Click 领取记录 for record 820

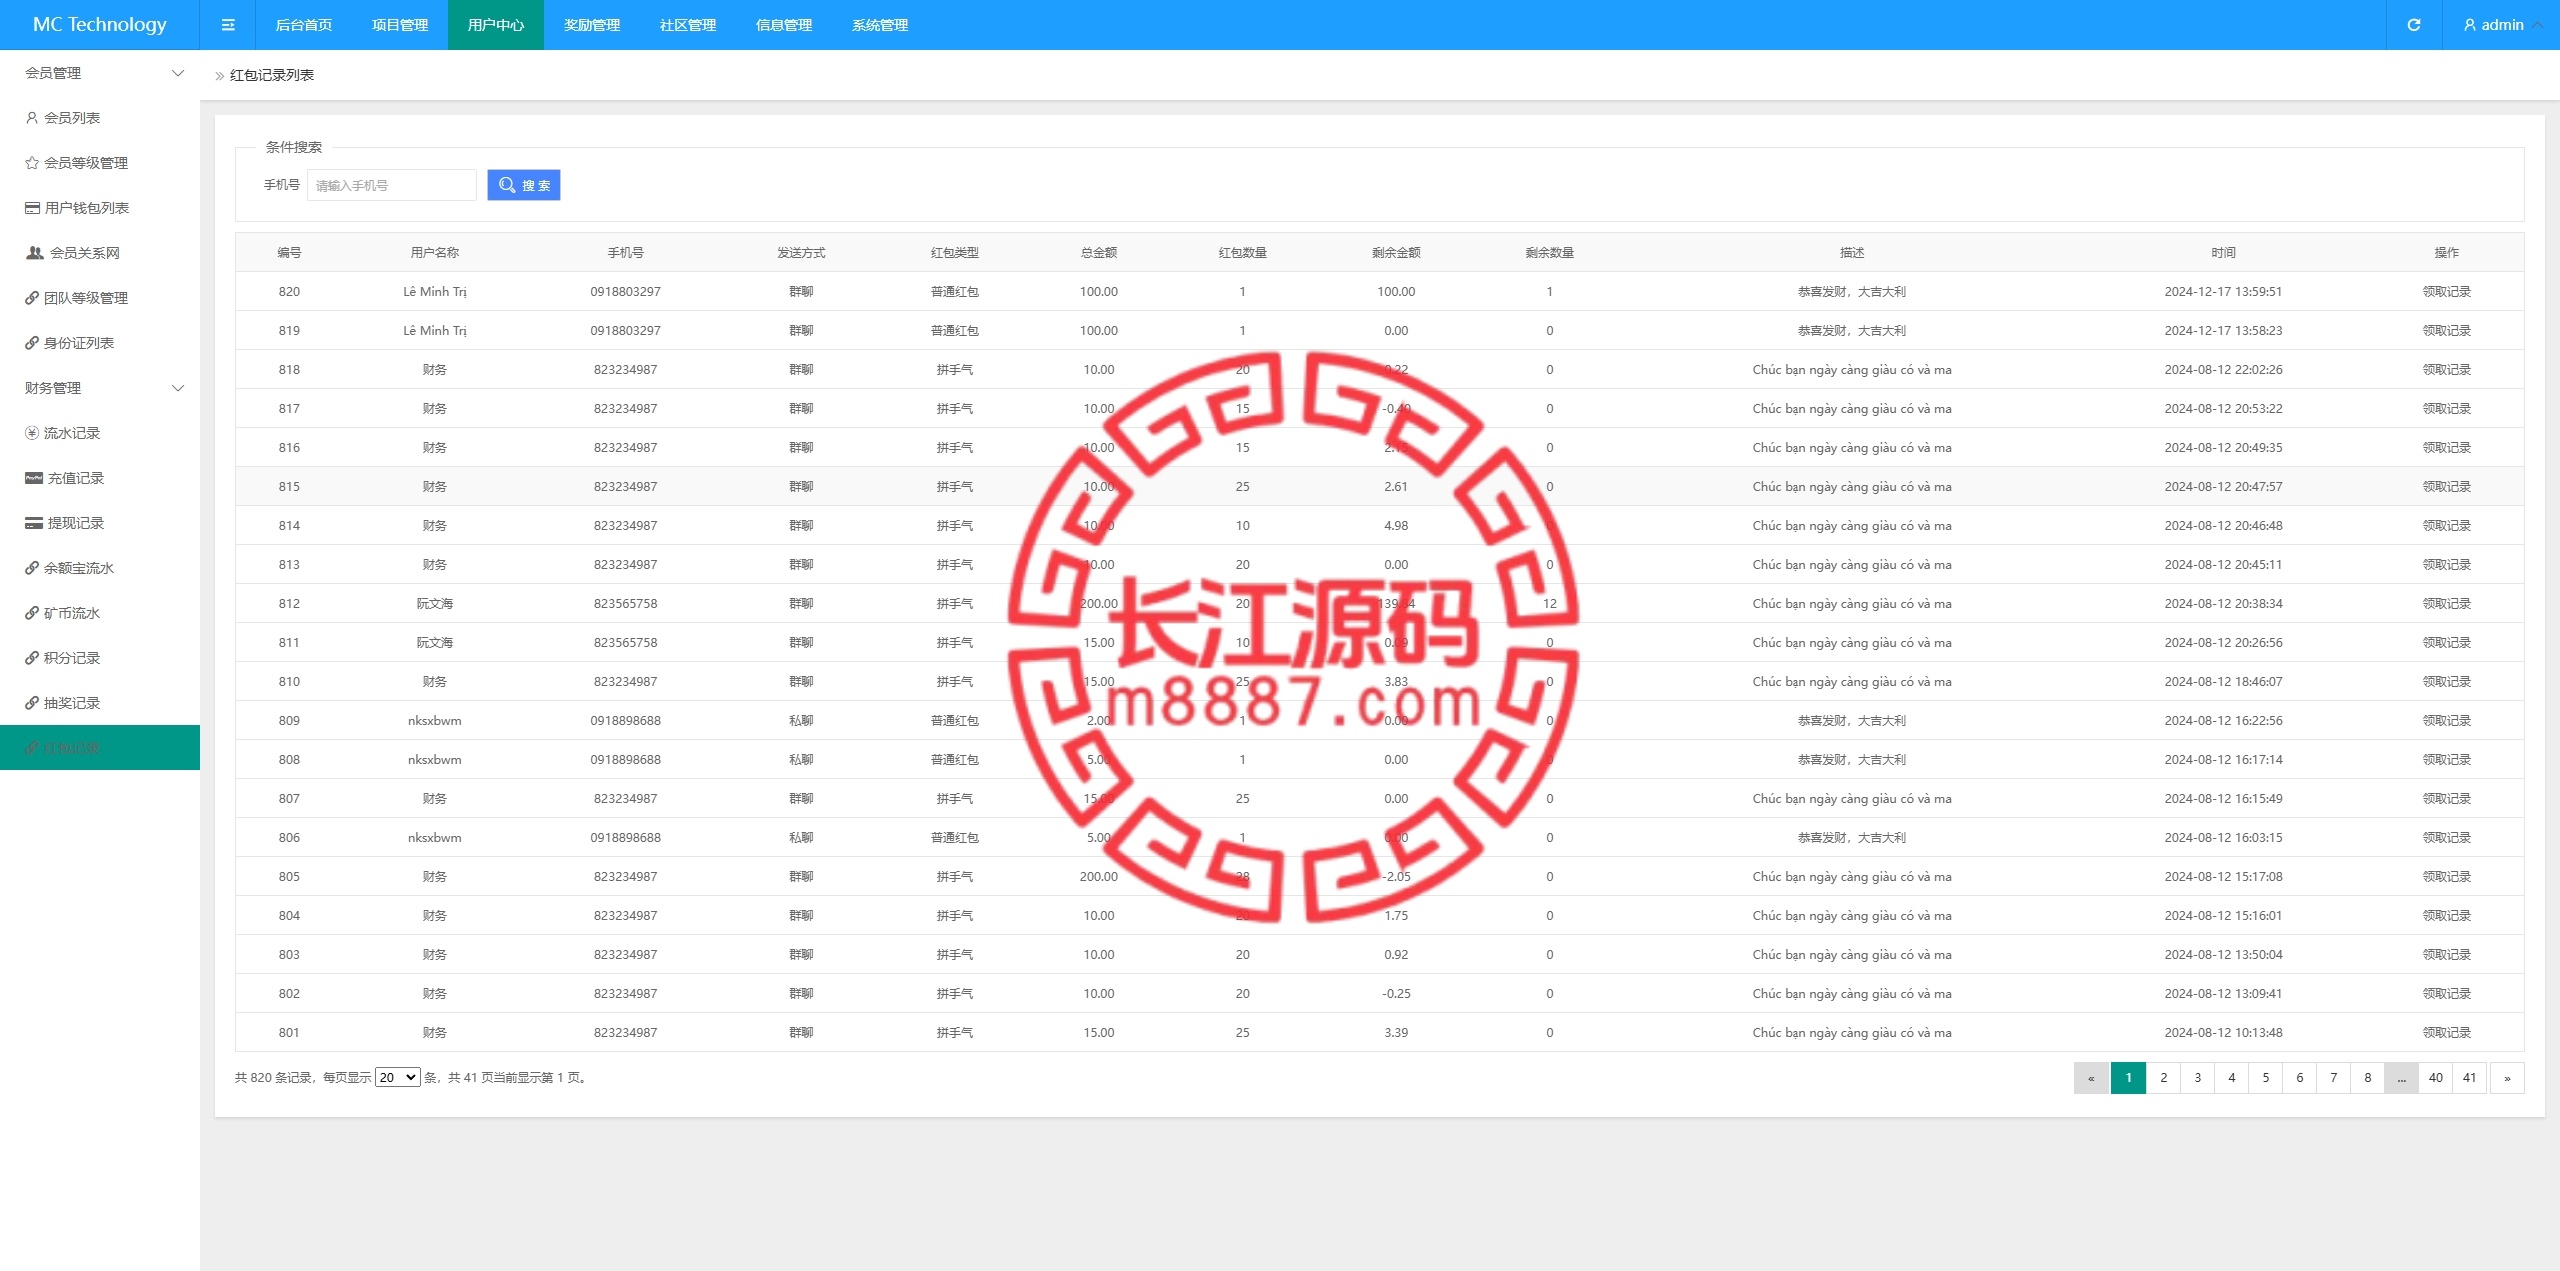[x=2446, y=292]
